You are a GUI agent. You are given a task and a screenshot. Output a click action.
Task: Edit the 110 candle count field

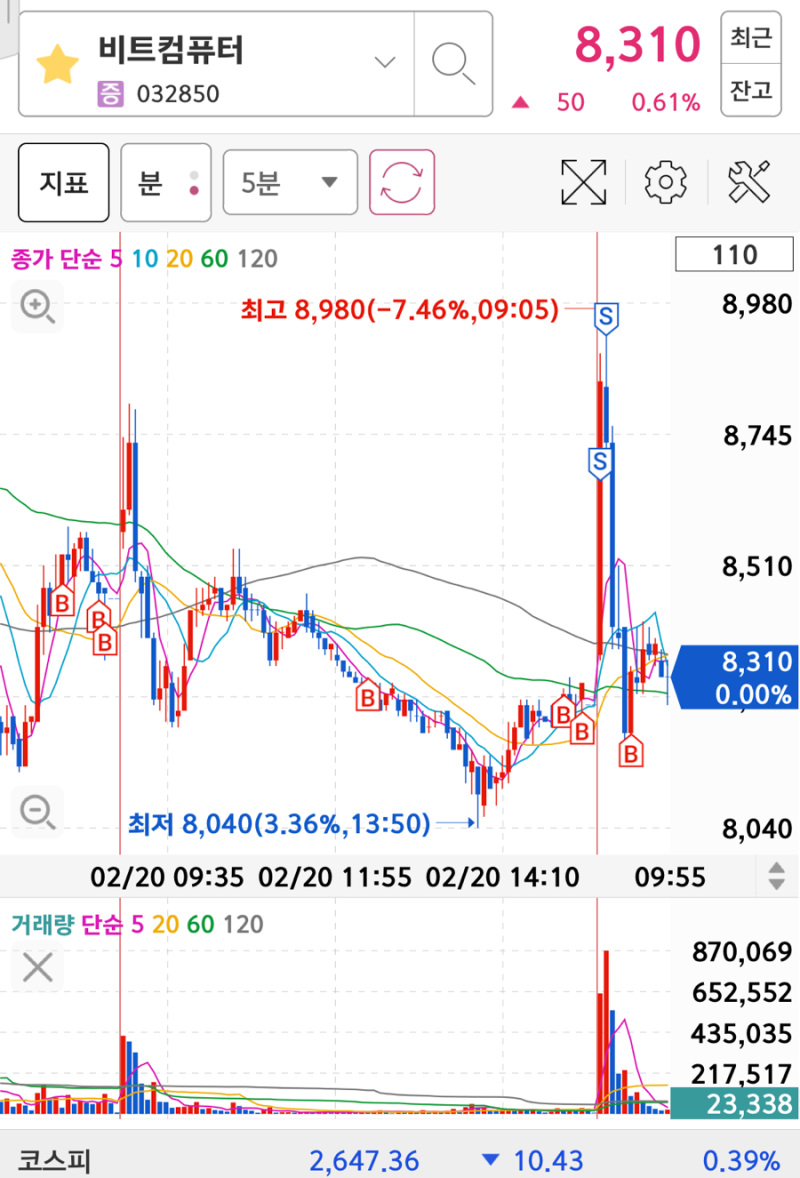point(734,255)
